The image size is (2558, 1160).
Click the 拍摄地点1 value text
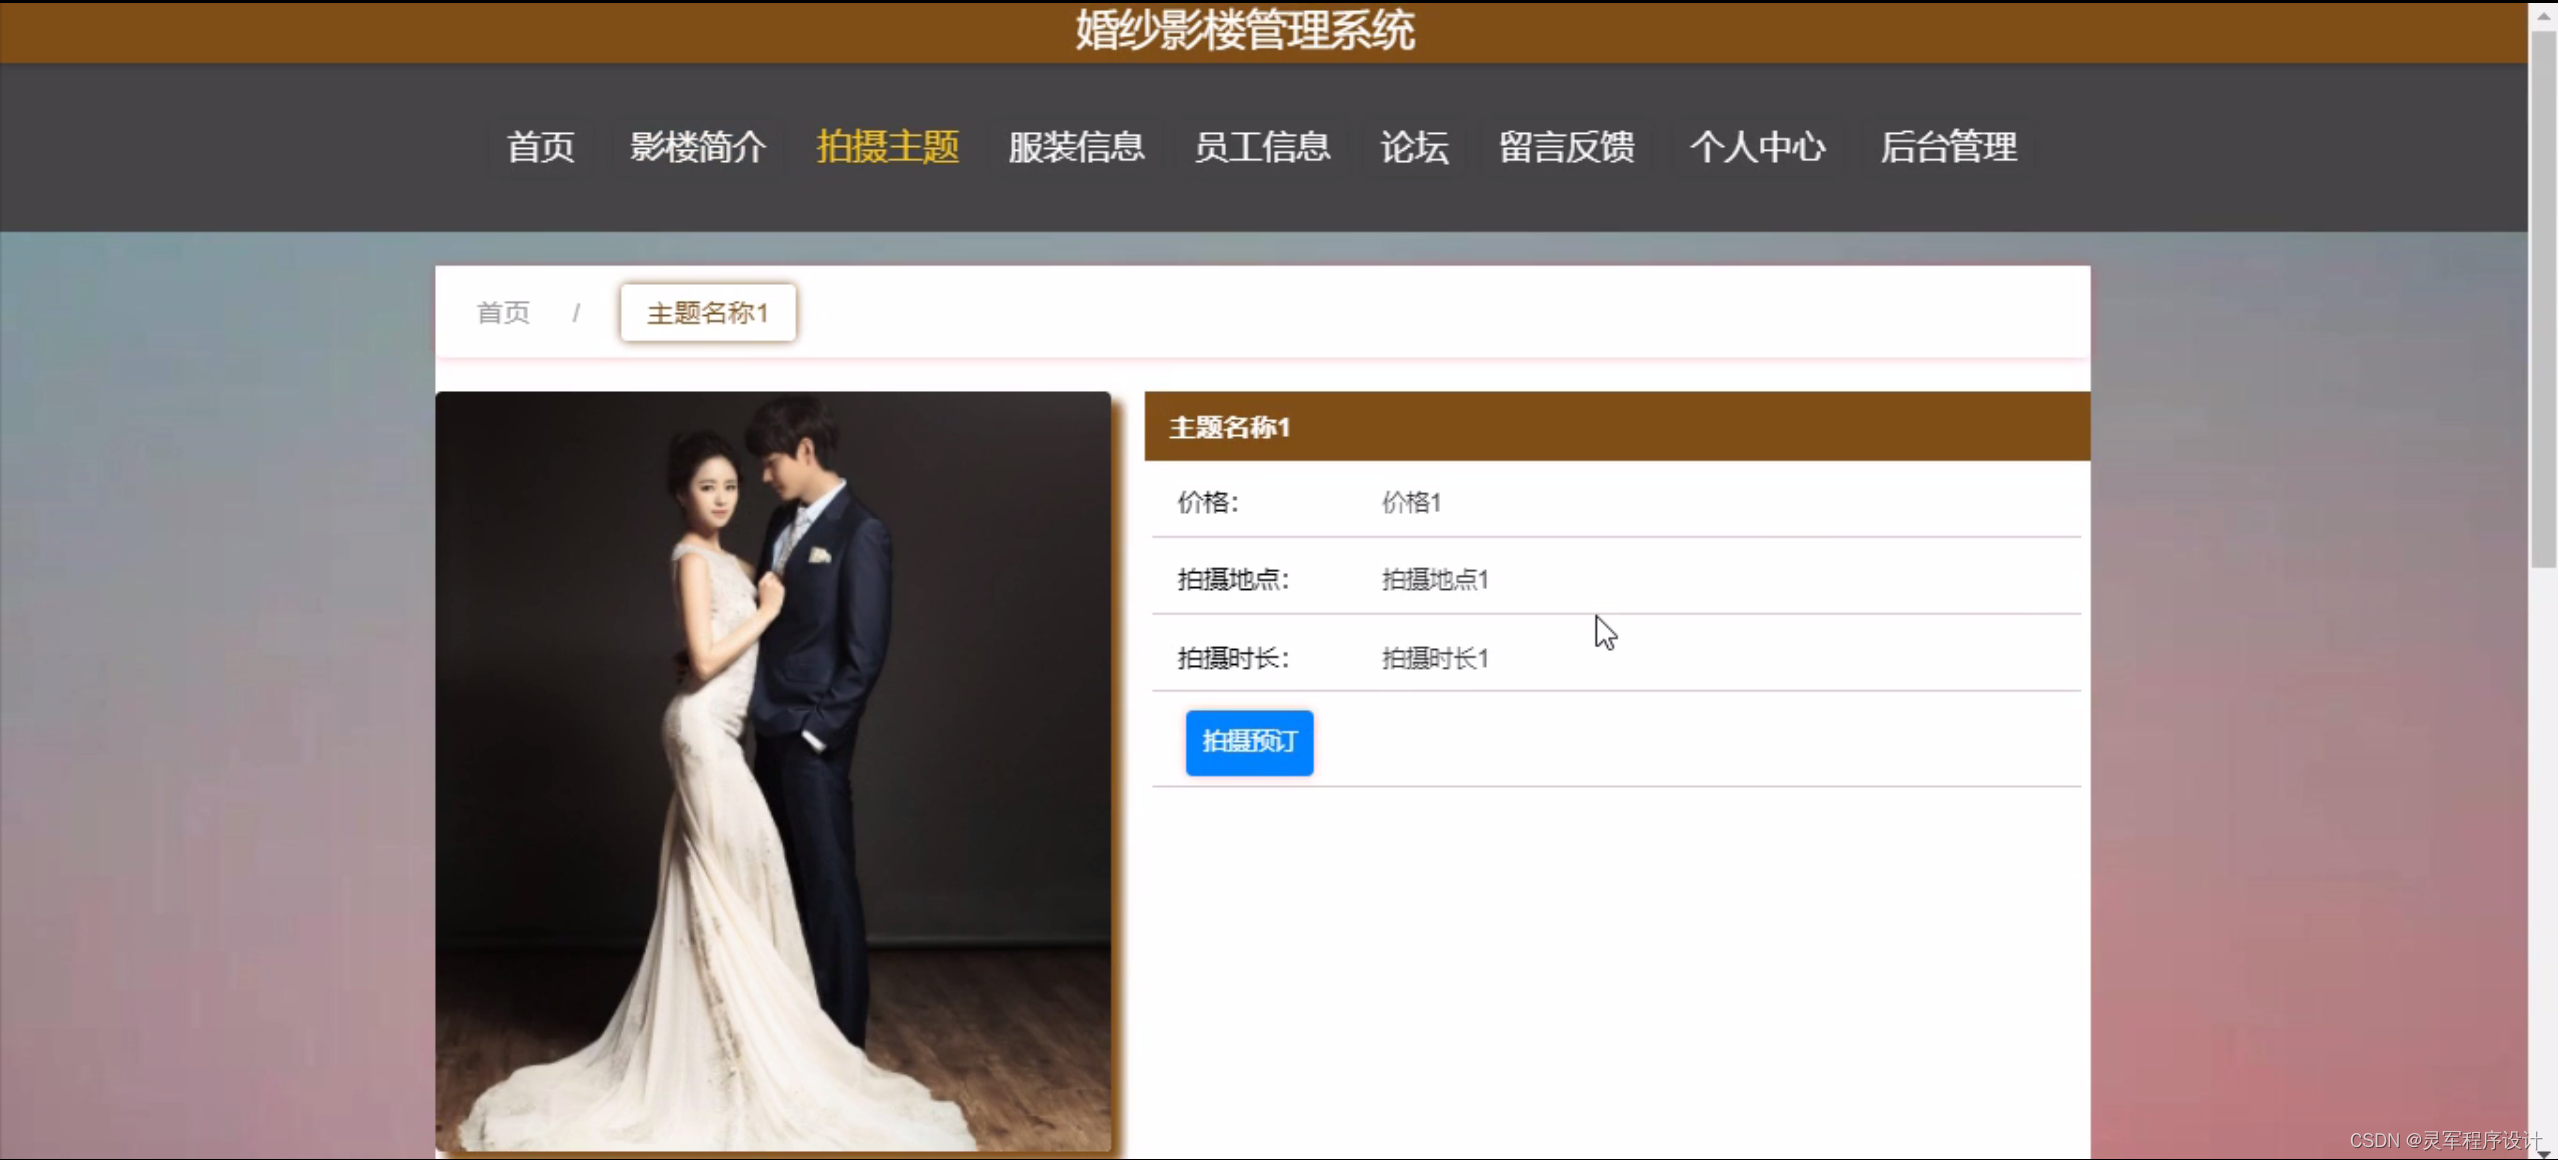(1435, 579)
